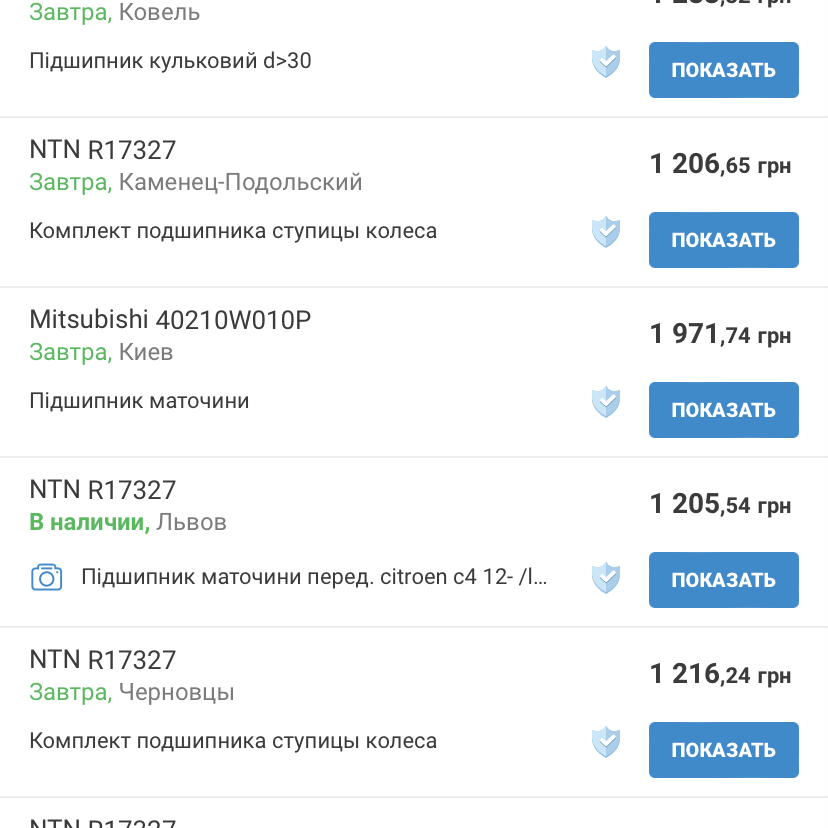Click shield icon on Львов NTN listing
The height and width of the screenshot is (828, 828).
click(x=606, y=578)
